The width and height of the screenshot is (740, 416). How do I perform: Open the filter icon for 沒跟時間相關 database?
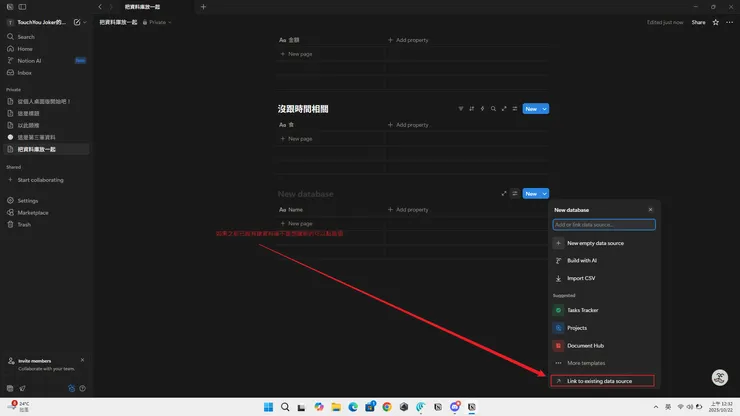click(x=461, y=109)
